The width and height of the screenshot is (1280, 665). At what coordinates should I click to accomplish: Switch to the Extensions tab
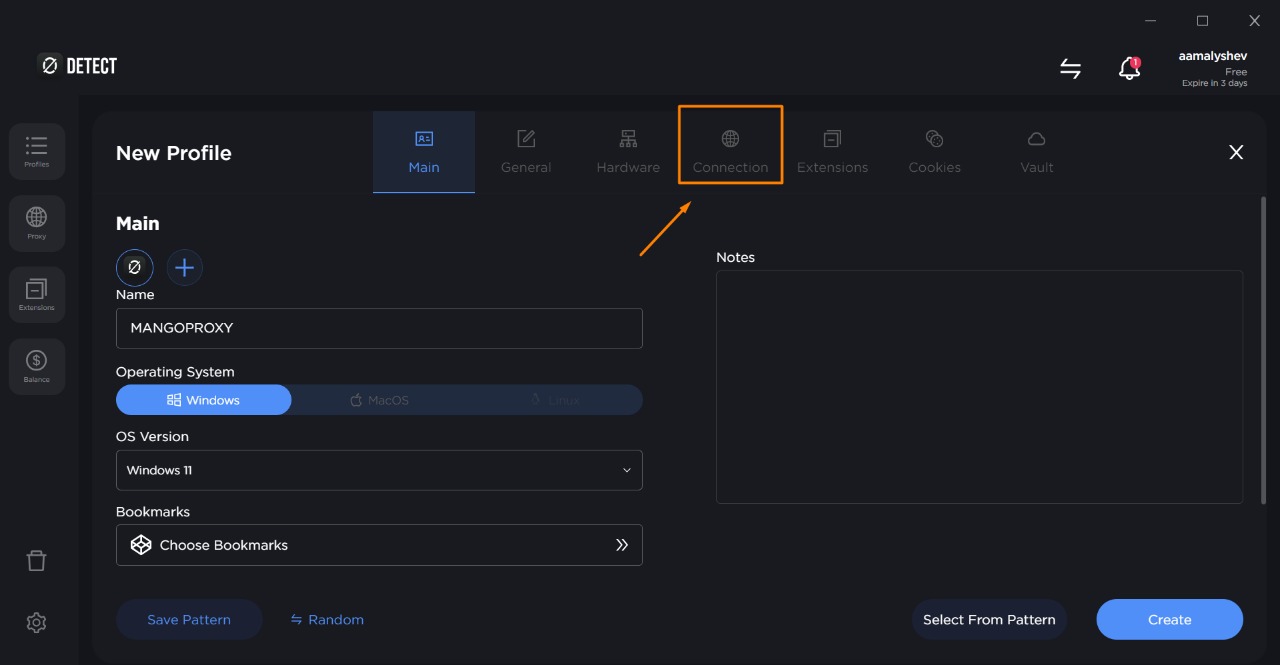(832, 152)
